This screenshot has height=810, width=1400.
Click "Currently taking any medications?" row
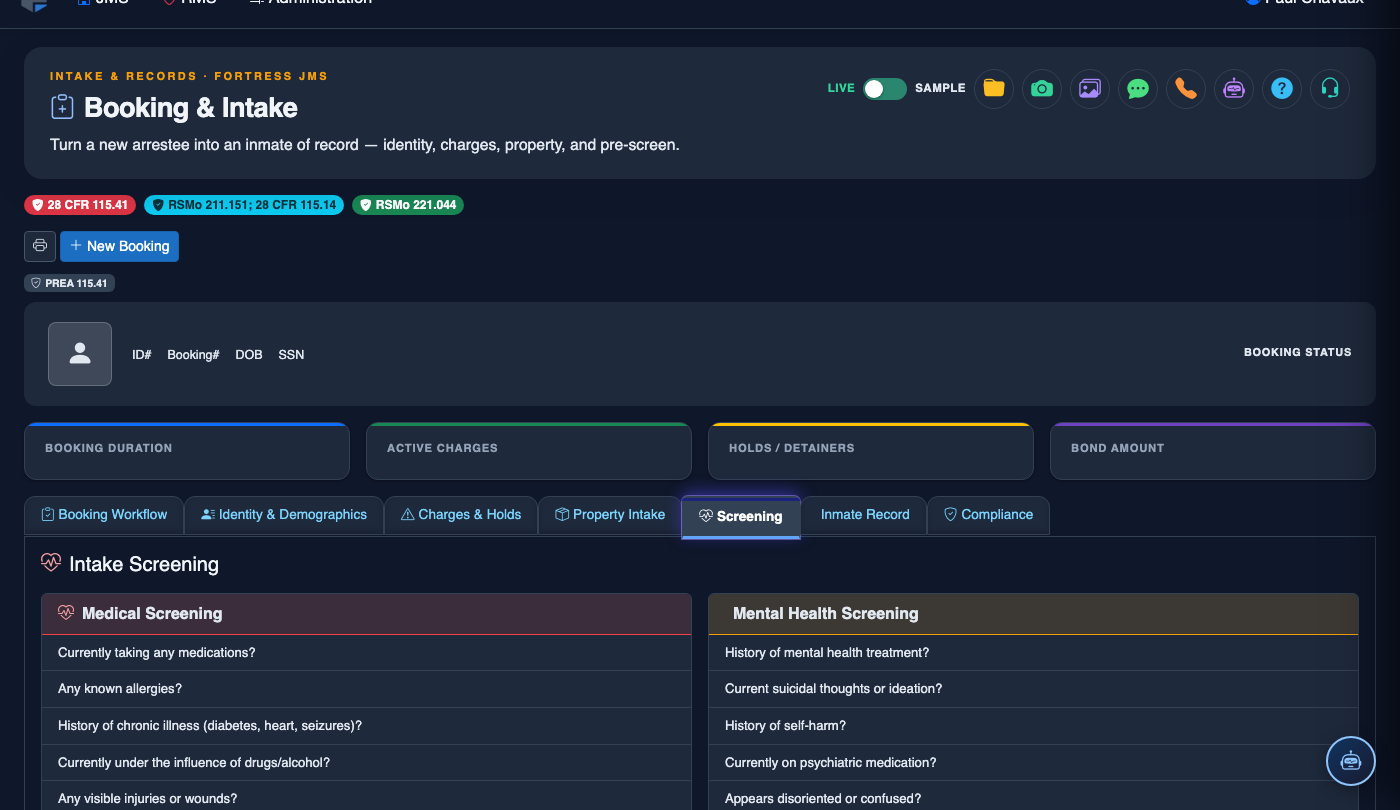point(366,653)
